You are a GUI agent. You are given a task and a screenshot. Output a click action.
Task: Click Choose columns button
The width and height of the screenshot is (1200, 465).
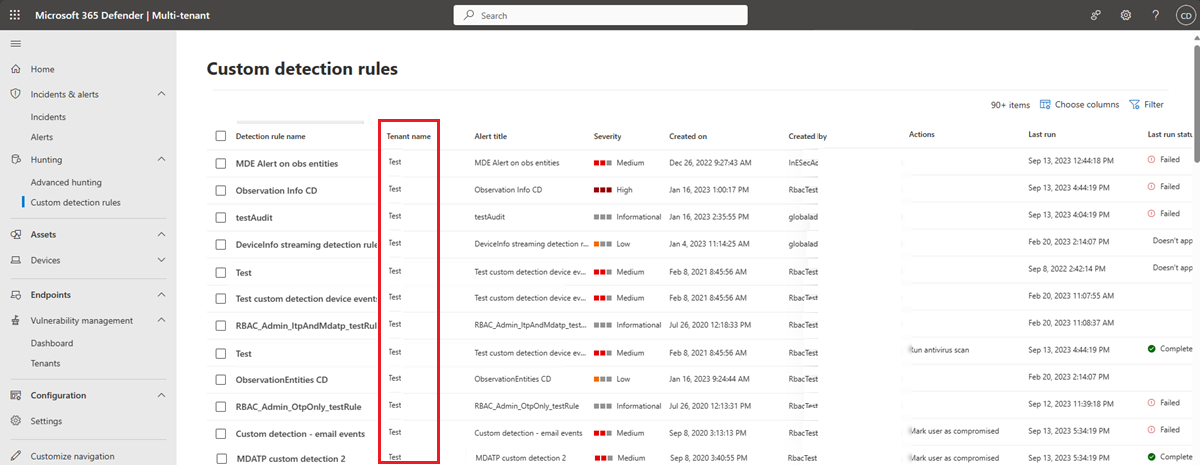[x=1079, y=104]
